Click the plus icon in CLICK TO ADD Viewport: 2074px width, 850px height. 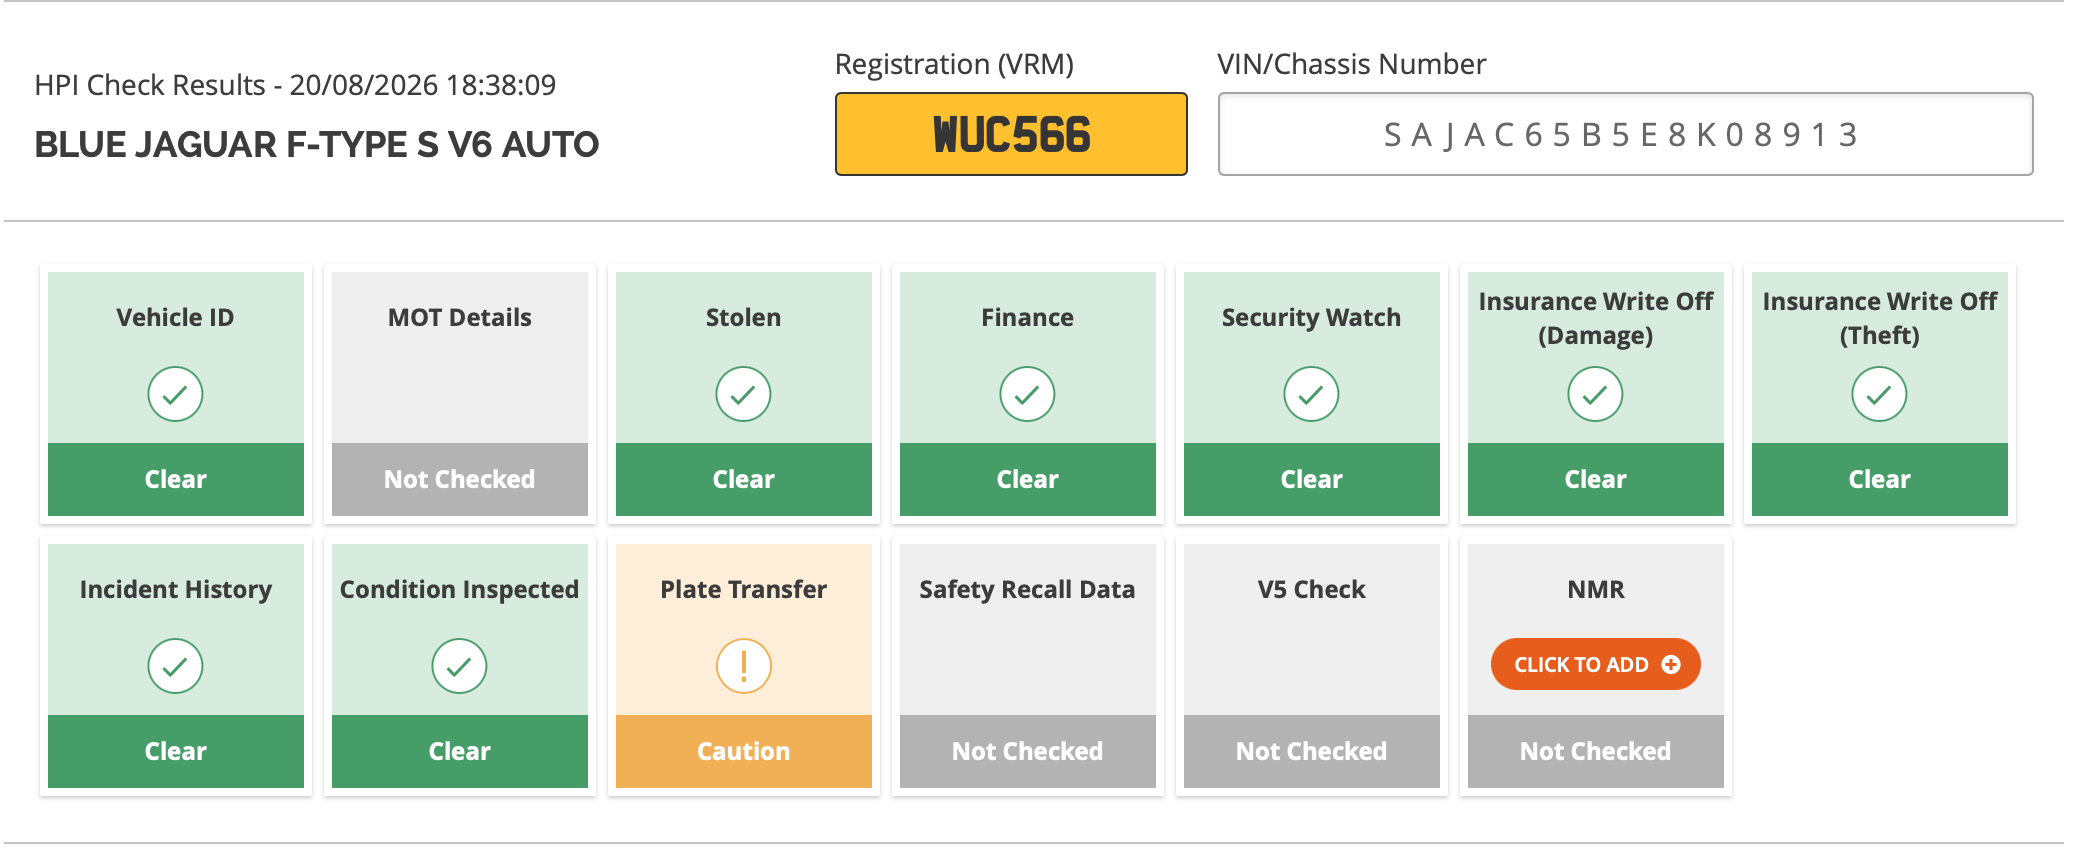1671,664
